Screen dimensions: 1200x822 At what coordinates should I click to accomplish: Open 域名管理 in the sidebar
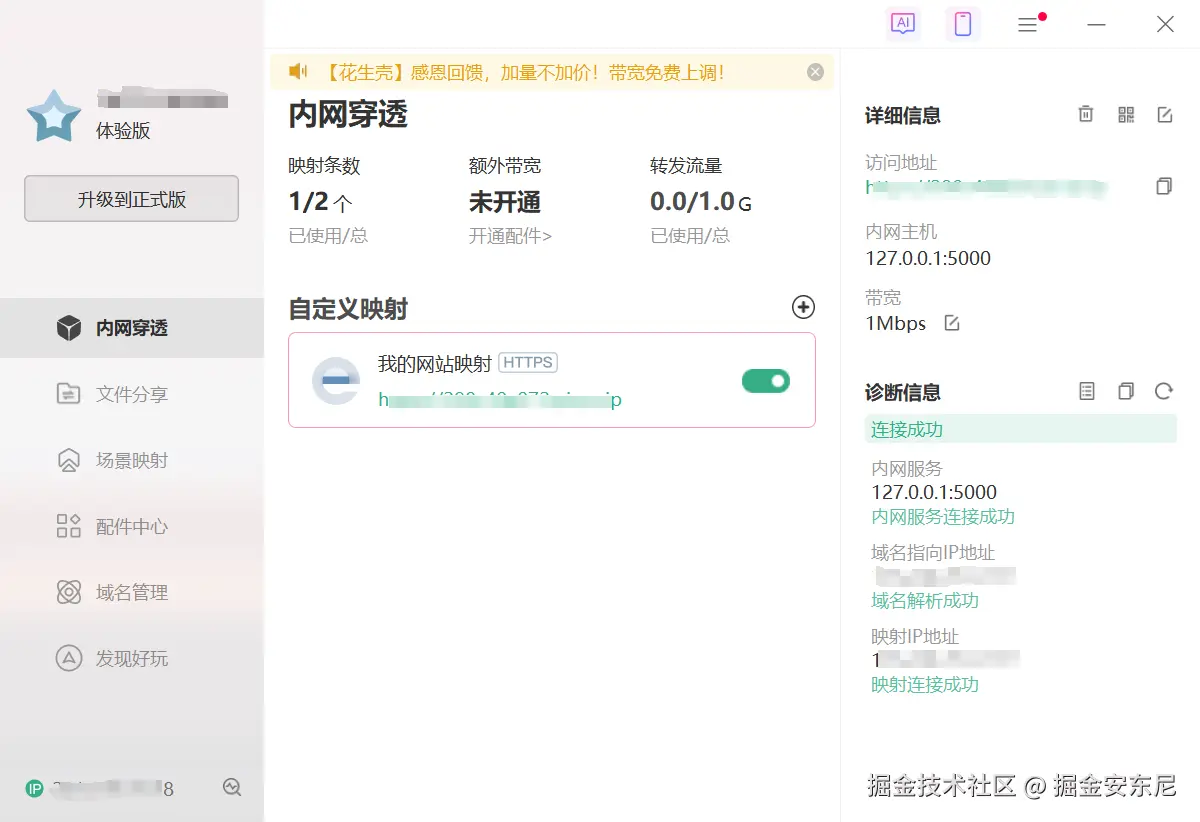[132, 592]
